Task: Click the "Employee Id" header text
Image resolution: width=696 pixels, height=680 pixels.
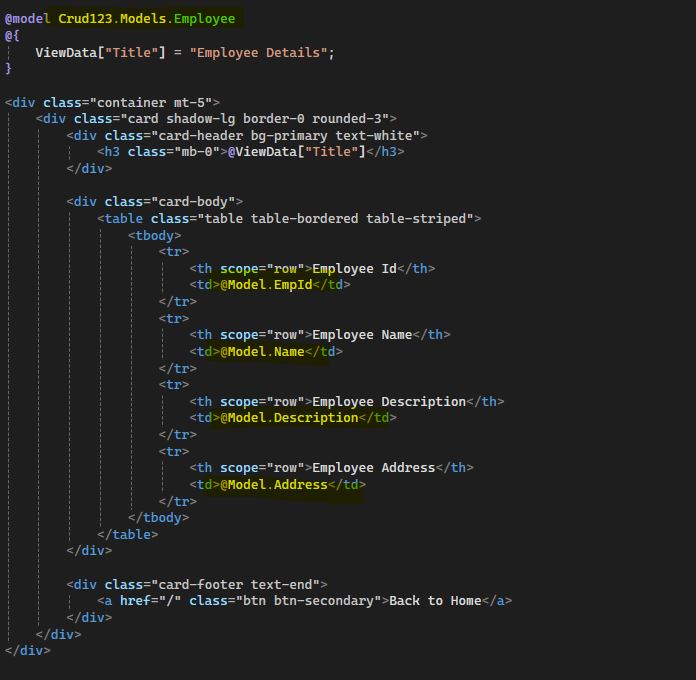Action: point(354,268)
